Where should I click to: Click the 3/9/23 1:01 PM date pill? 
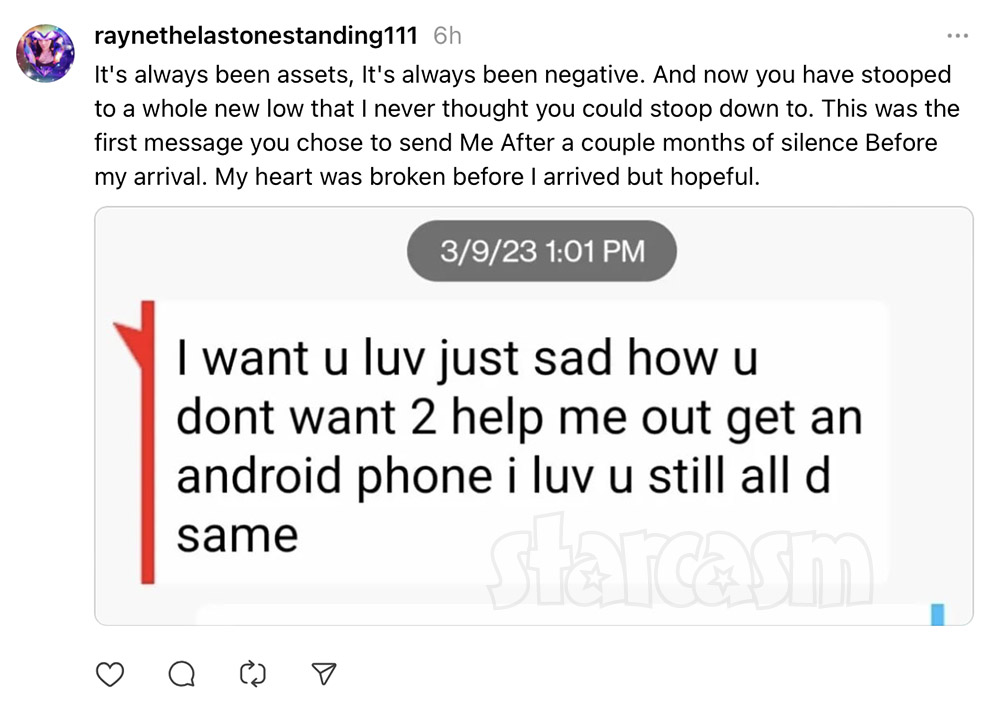[x=542, y=251]
